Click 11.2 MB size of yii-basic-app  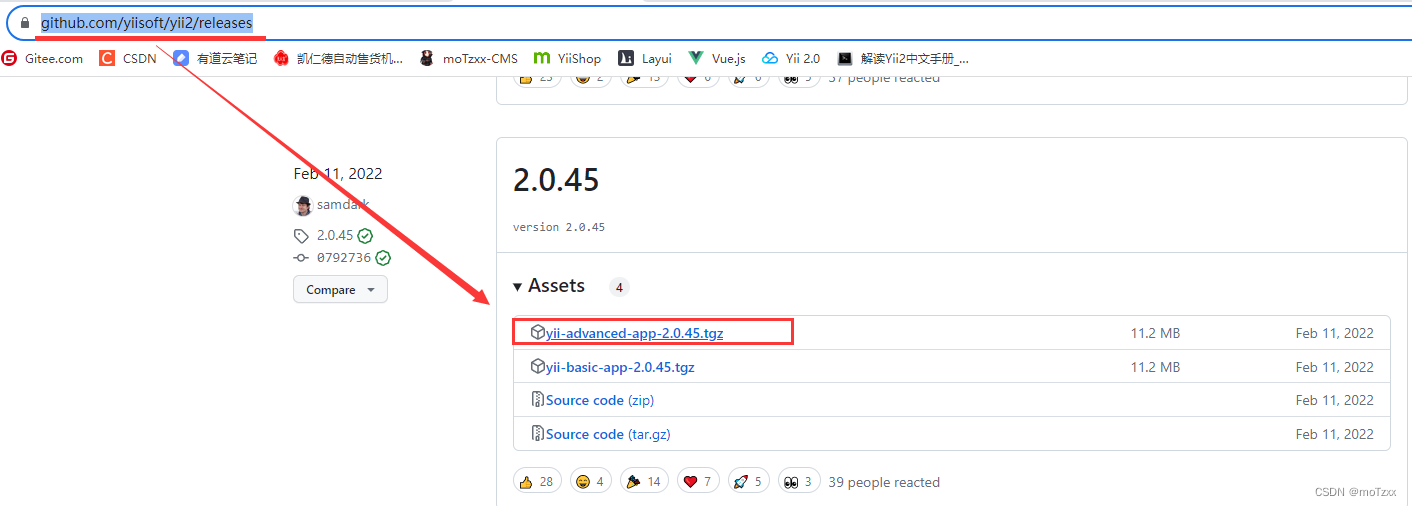click(1155, 367)
